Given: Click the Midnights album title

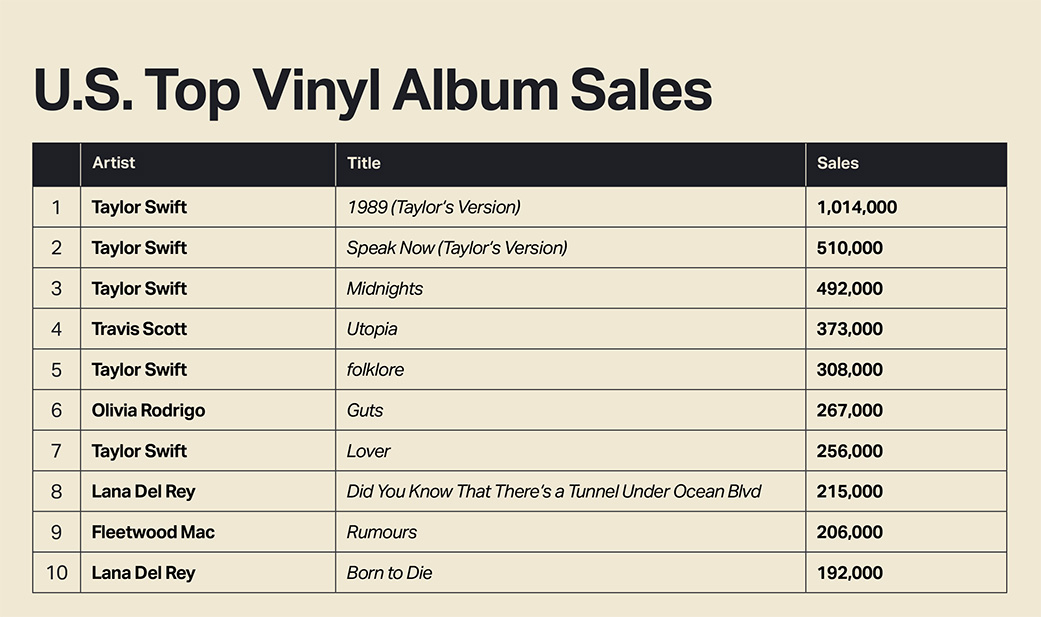Looking at the screenshot, I should click(x=384, y=288).
